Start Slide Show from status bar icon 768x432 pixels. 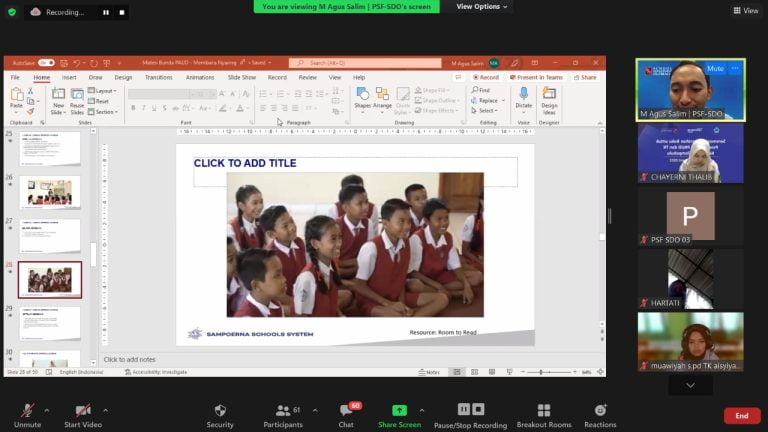pyautogui.click(x=509, y=372)
